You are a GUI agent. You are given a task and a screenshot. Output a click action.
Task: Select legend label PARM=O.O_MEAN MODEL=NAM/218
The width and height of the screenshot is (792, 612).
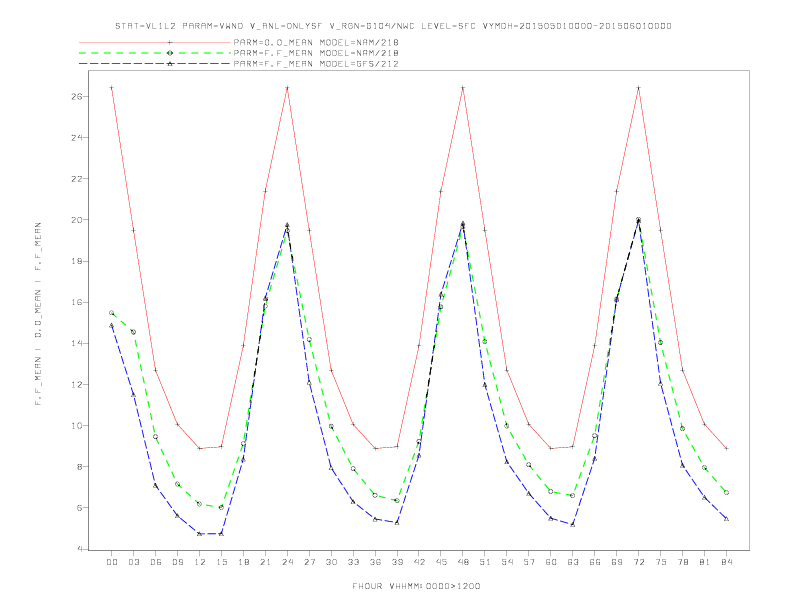tap(316, 42)
